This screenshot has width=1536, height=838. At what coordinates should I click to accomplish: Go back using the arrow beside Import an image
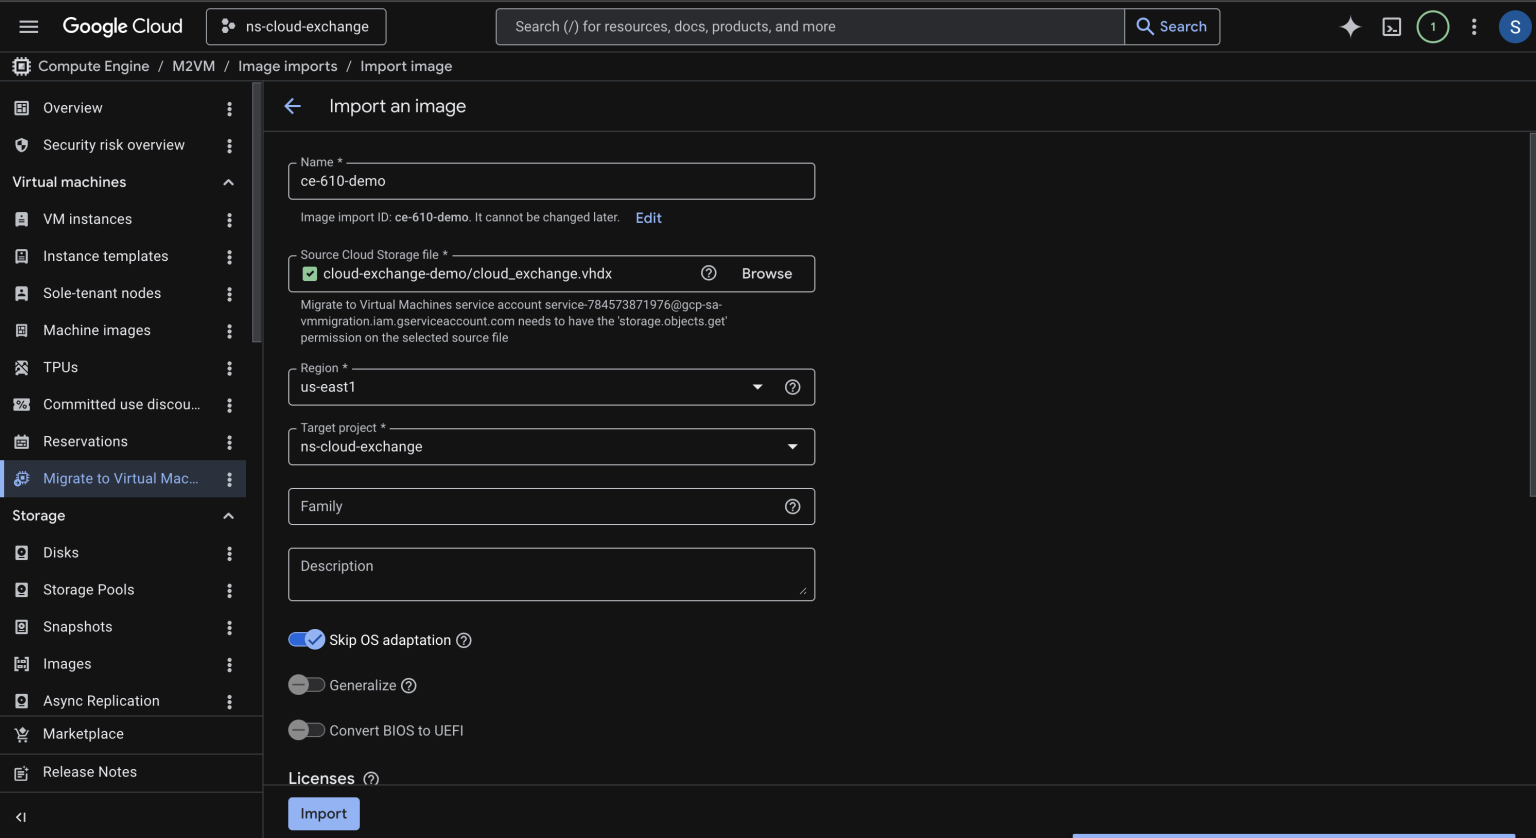click(292, 106)
